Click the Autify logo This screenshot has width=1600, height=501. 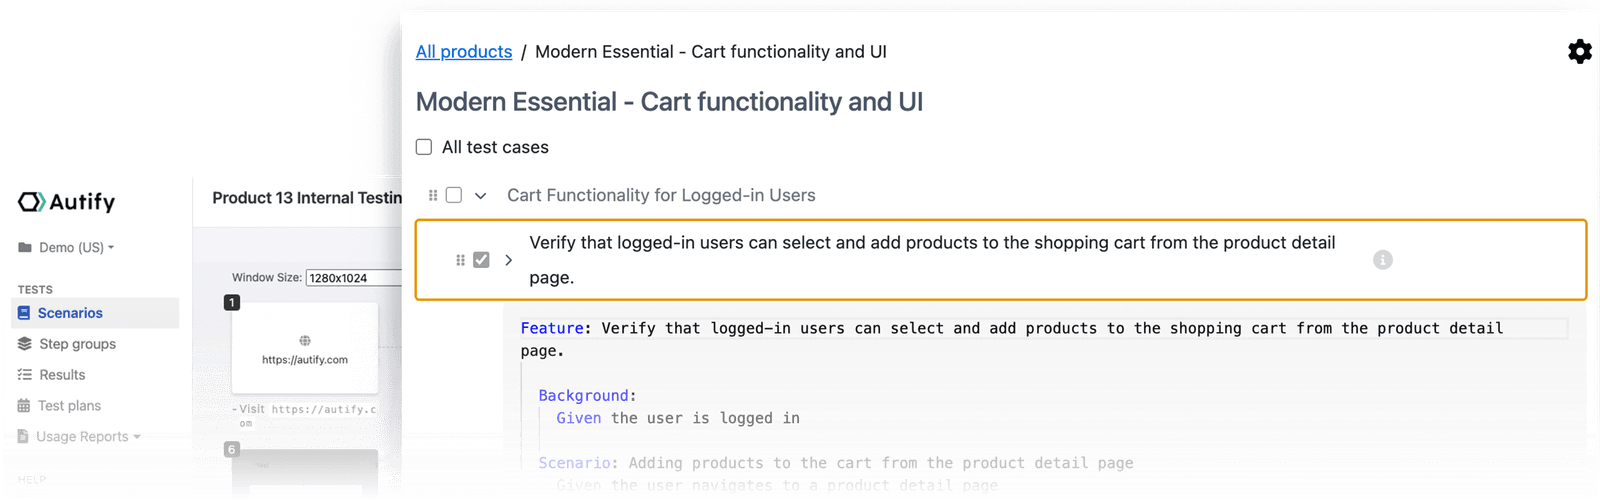coord(67,202)
